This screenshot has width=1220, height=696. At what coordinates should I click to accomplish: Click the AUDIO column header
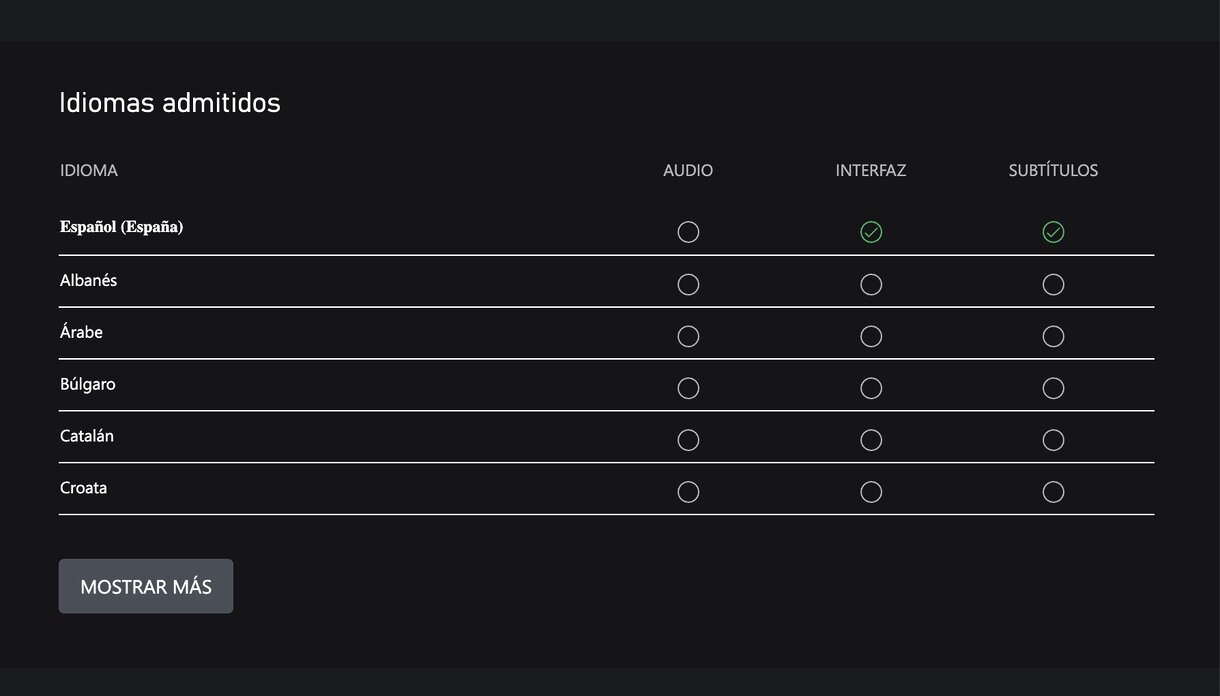(688, 171)
